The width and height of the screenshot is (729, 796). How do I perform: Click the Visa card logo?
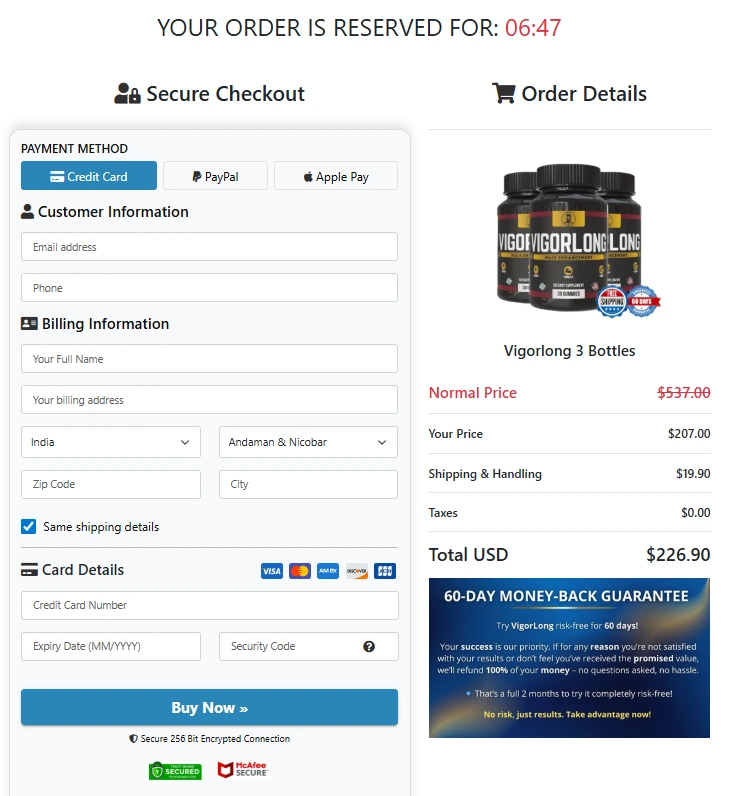pyautogui.click(x=272, y=571)
